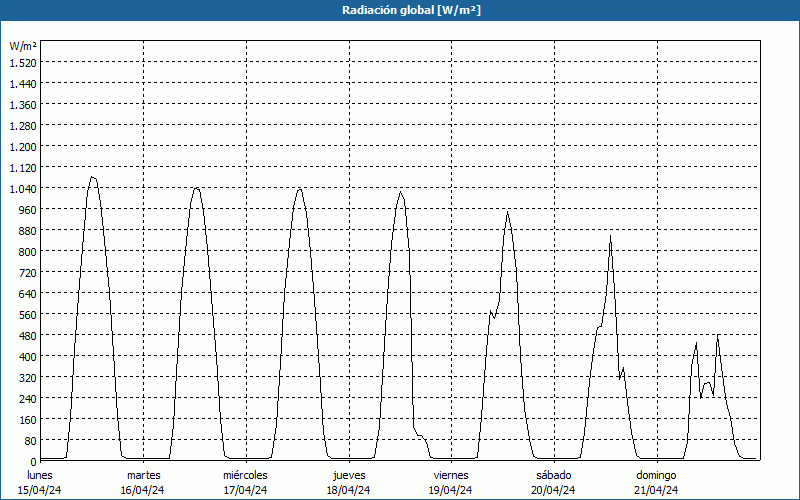Screen dimensions: 800x500
Task: Click Saturday's sharp radiation spike peak
Action: click(610, 236)
